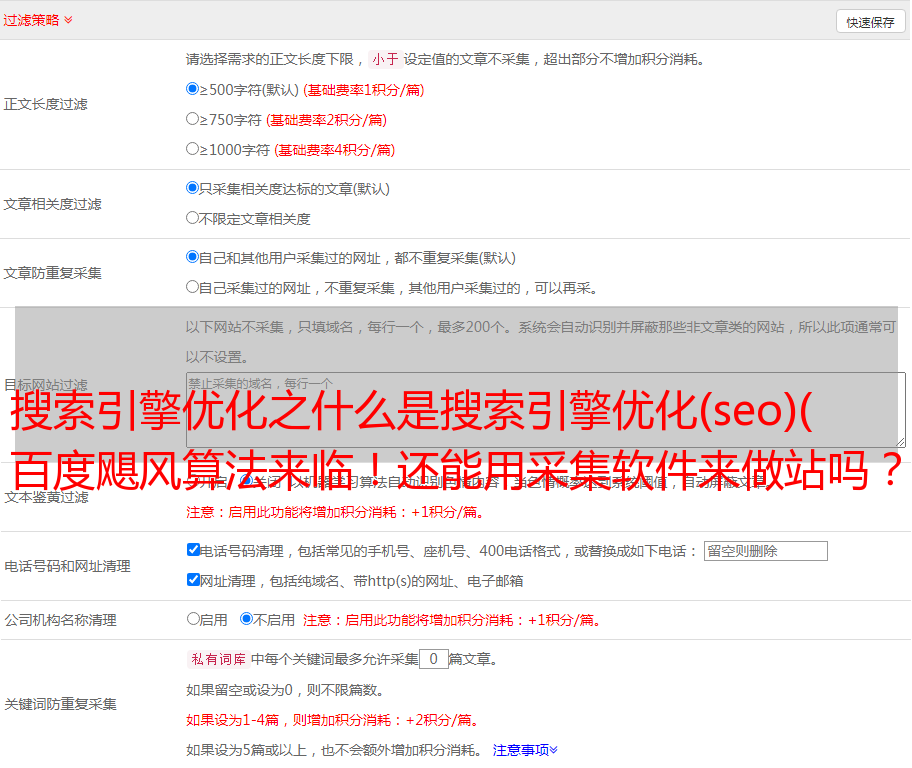Click the per-keyword article count field

(433, 659)
